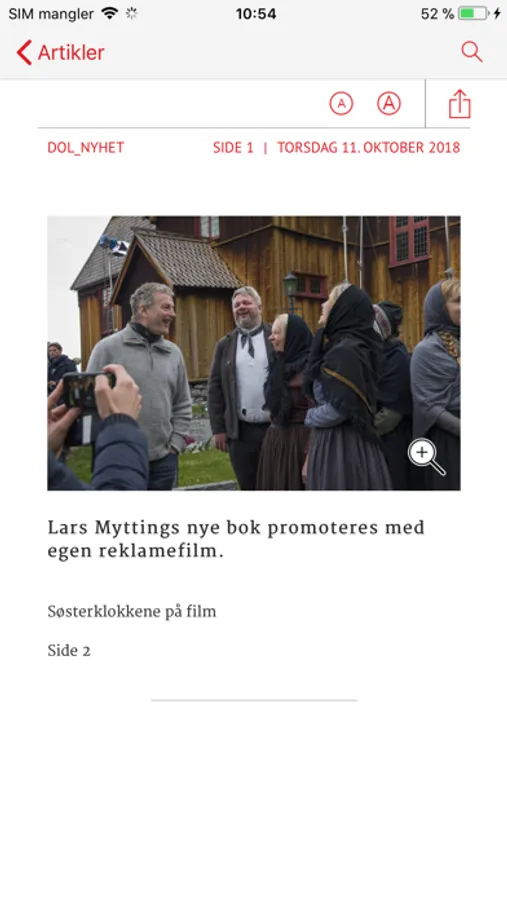Increase text size with large A
Viewport: 507px width, 900px height.
point(389,104)
